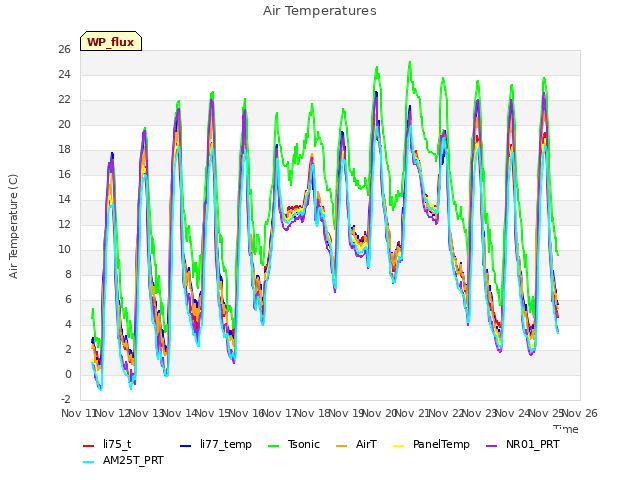
Task: Click the y-axis value 8
Action: point(68,274)
